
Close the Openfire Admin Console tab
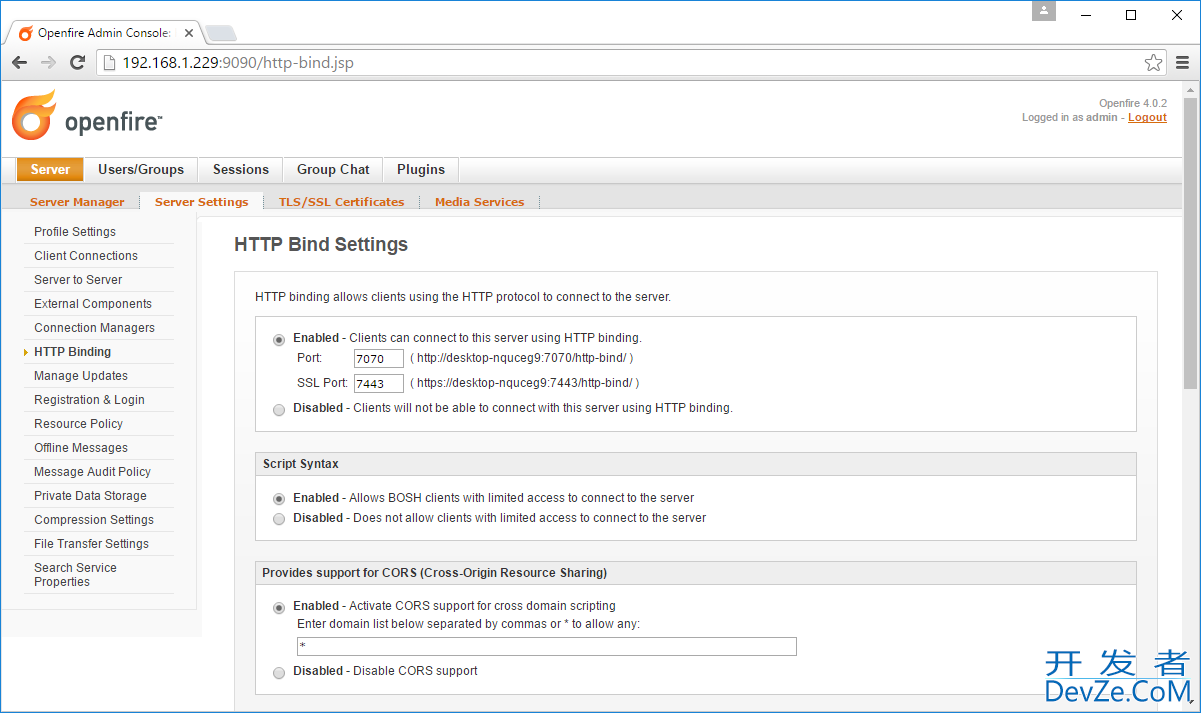tap(189, 33)
